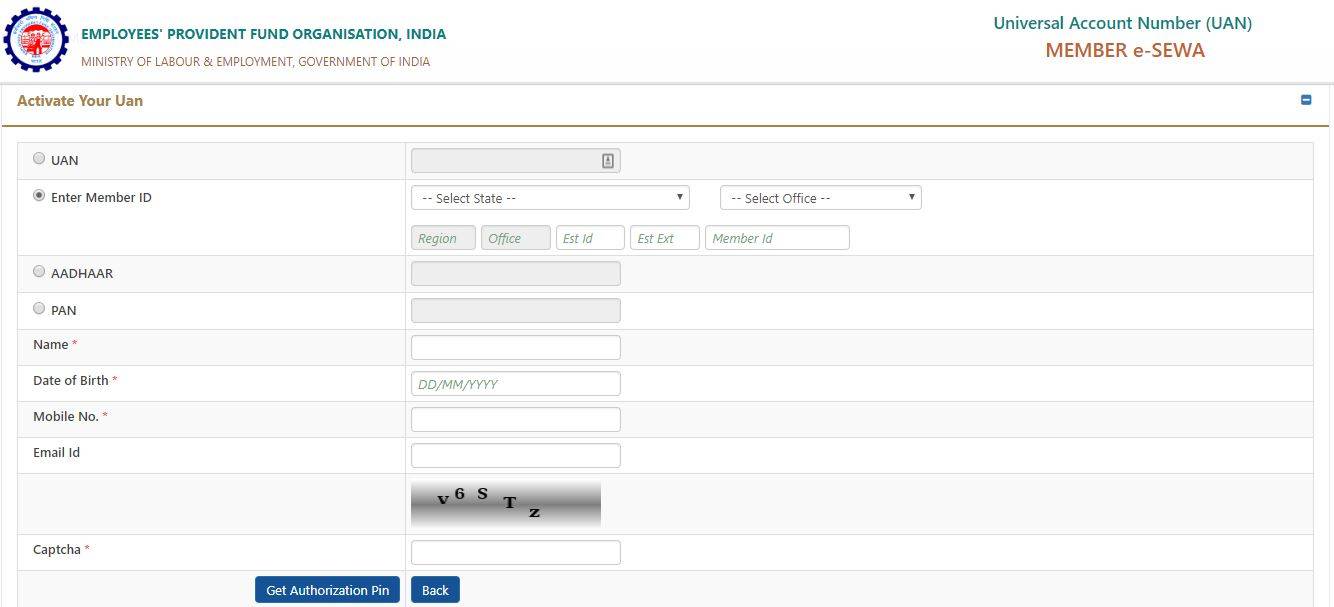
Task: Collapse the Activate Your Uan panel
Action: (1305, 100)
